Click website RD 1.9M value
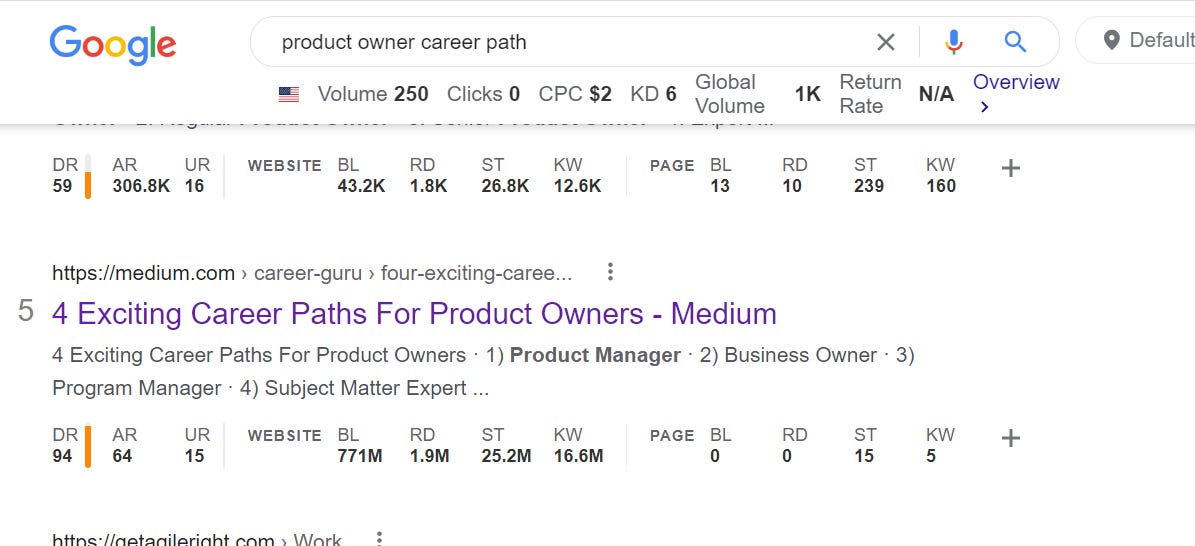Image resolution: width=1195 pixels, height=546 pixels. 429,456
